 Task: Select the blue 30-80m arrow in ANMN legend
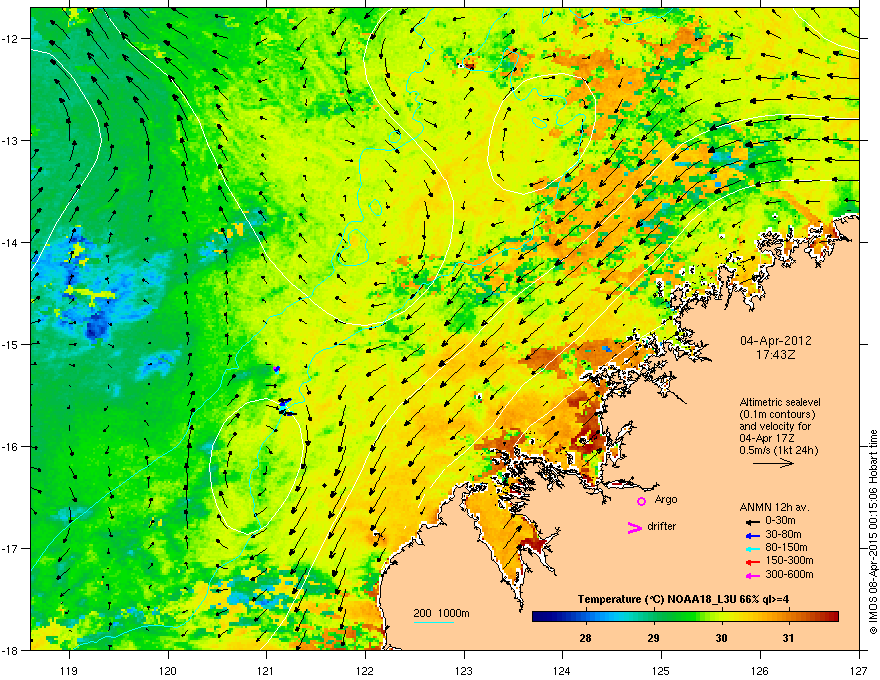point(752,535)
